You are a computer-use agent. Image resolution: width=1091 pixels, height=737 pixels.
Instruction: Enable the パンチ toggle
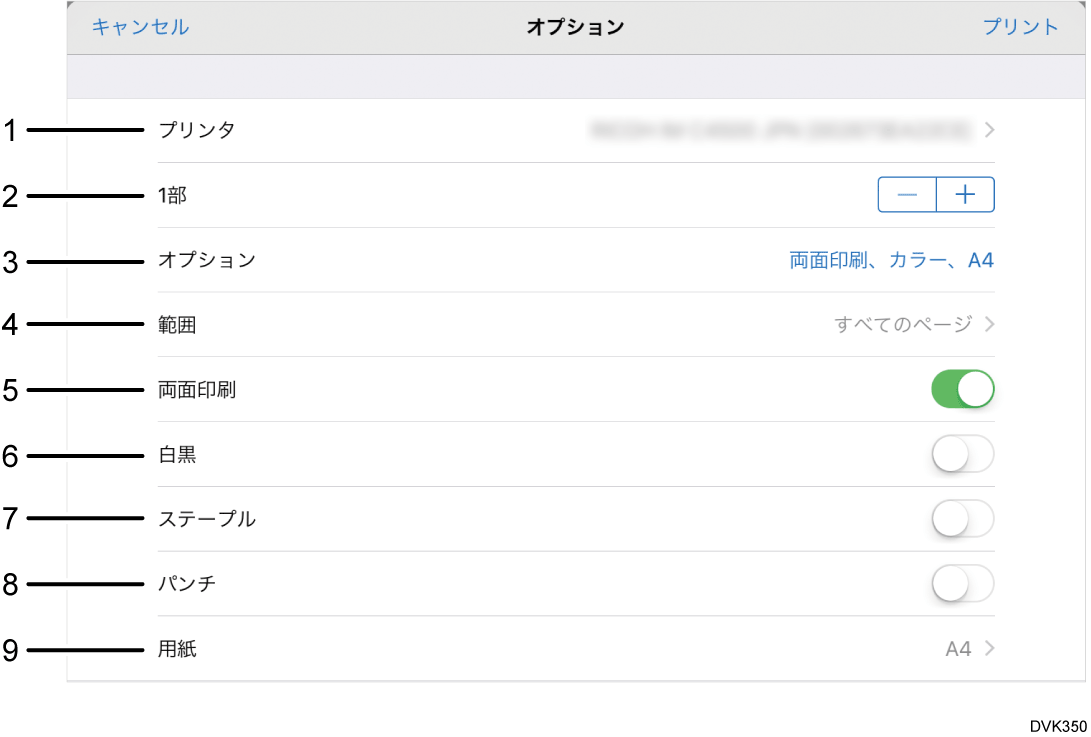click(x=962, y=584)
